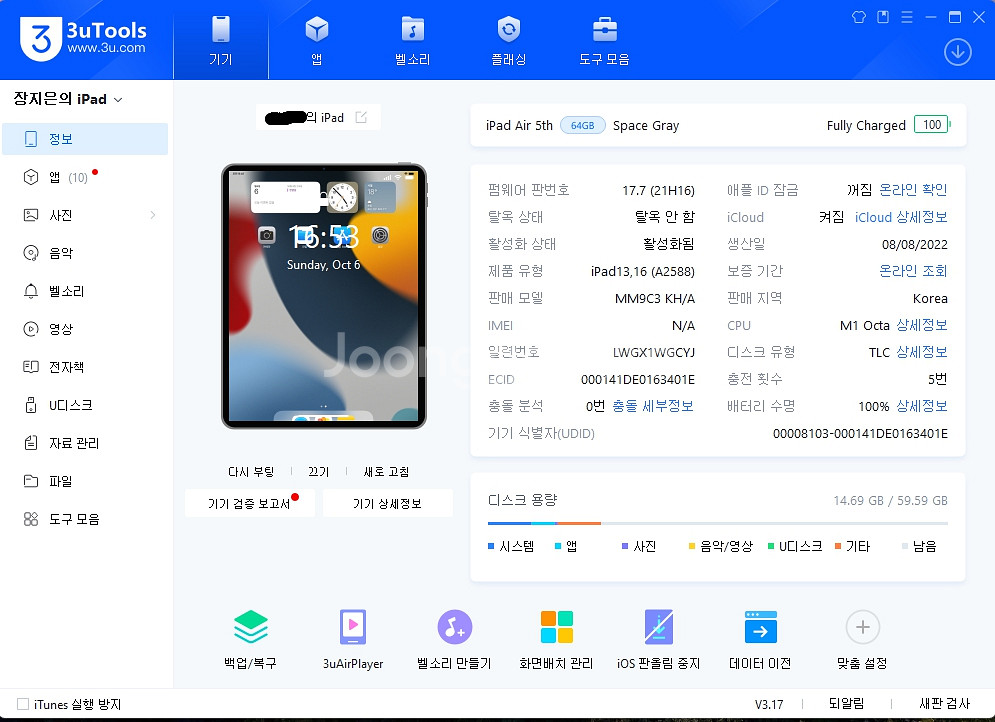This screenshot has width=995, height=722.
Task: Click 끄기 power off
Action: (x=319, y=471)
